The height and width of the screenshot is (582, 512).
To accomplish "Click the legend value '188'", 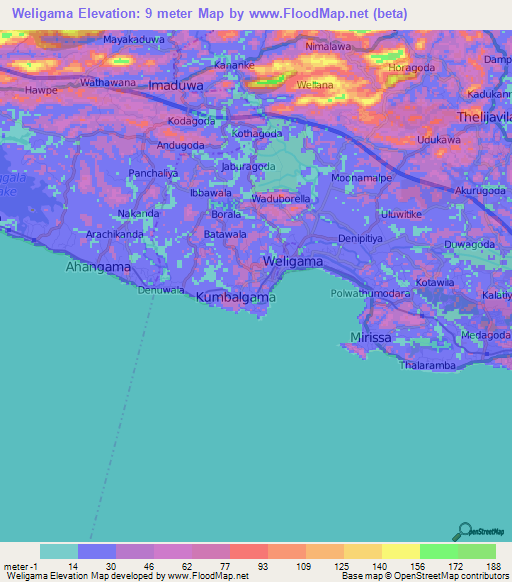I will click(x=493, y=567).
